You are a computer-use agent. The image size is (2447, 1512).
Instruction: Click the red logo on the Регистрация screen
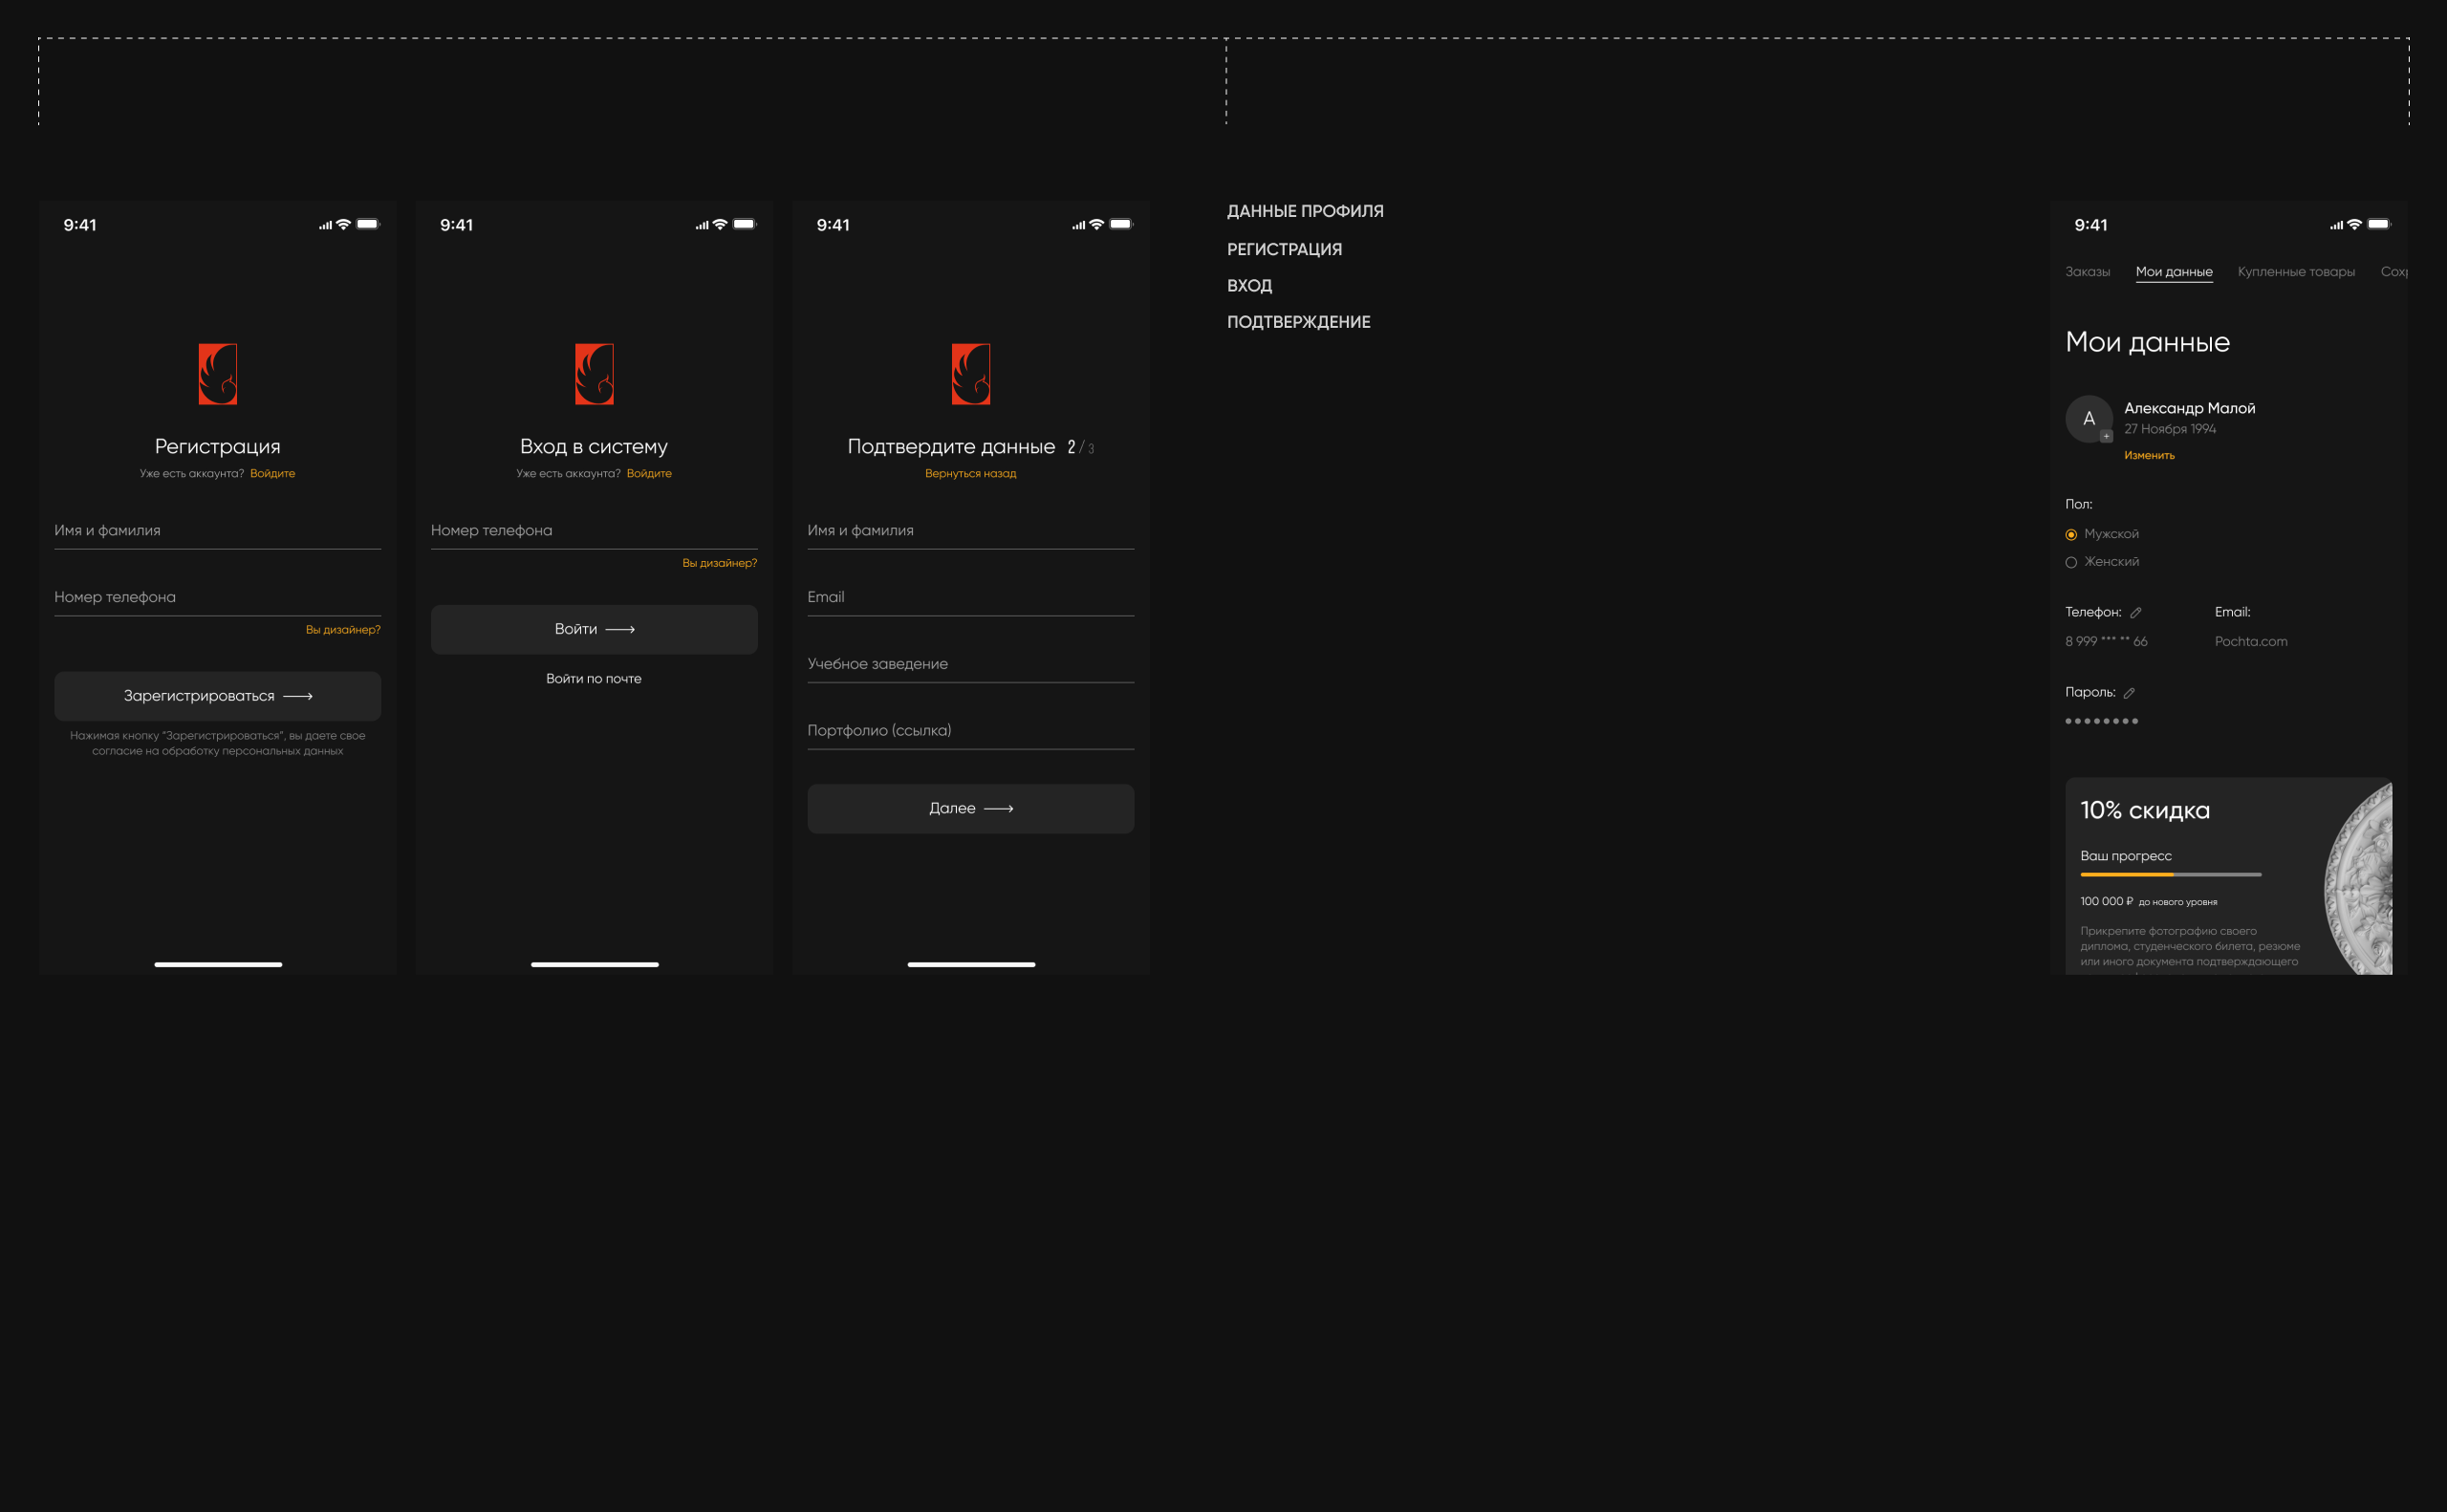pos(217,374)
